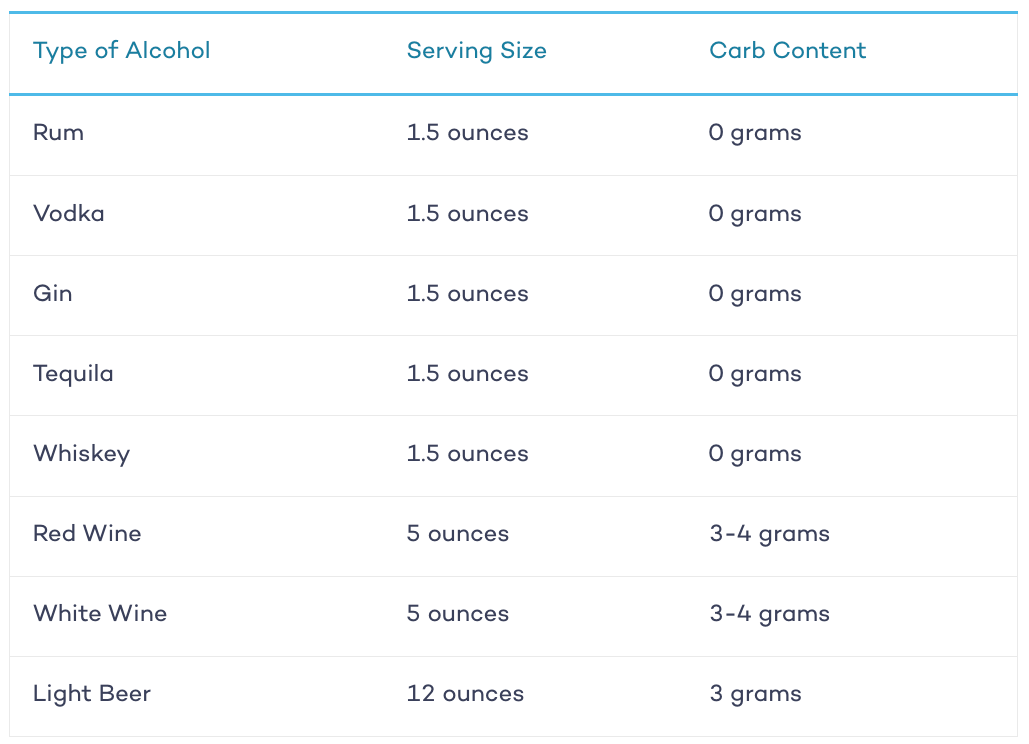
Task: Click the White Wine entry
Action: (100, 613)
